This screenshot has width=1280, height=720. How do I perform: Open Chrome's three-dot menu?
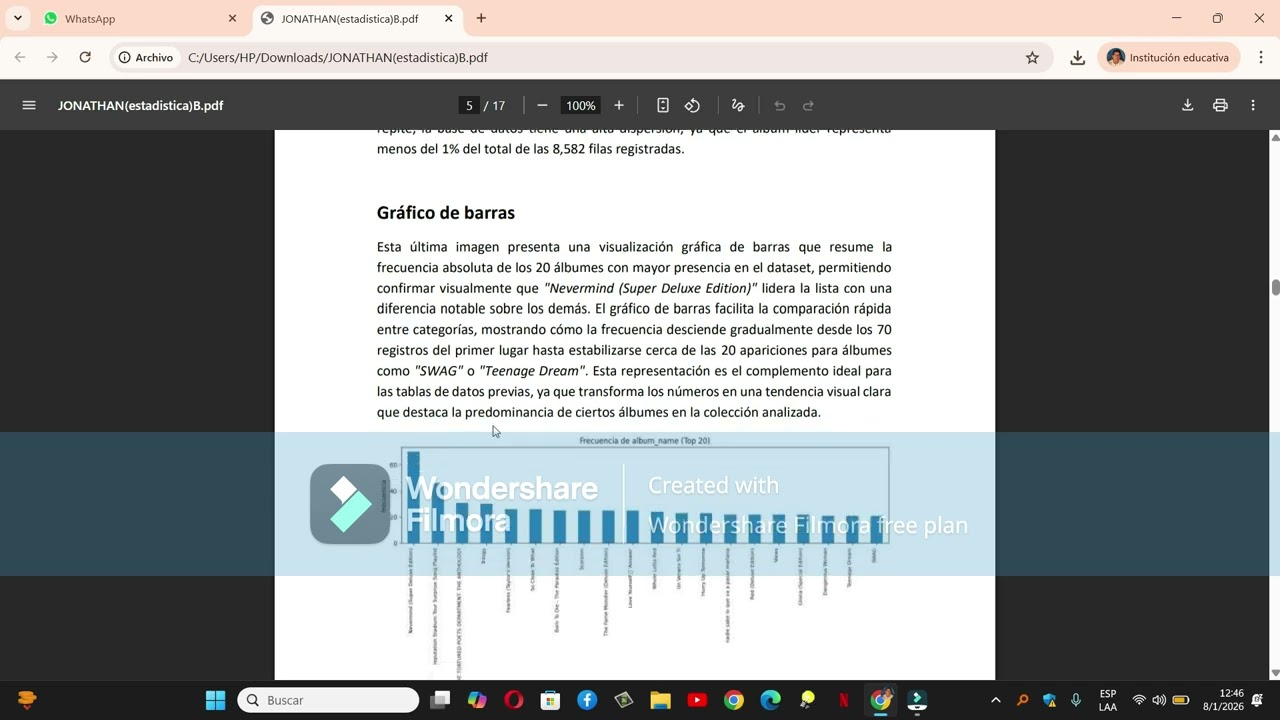point(1260,57)
